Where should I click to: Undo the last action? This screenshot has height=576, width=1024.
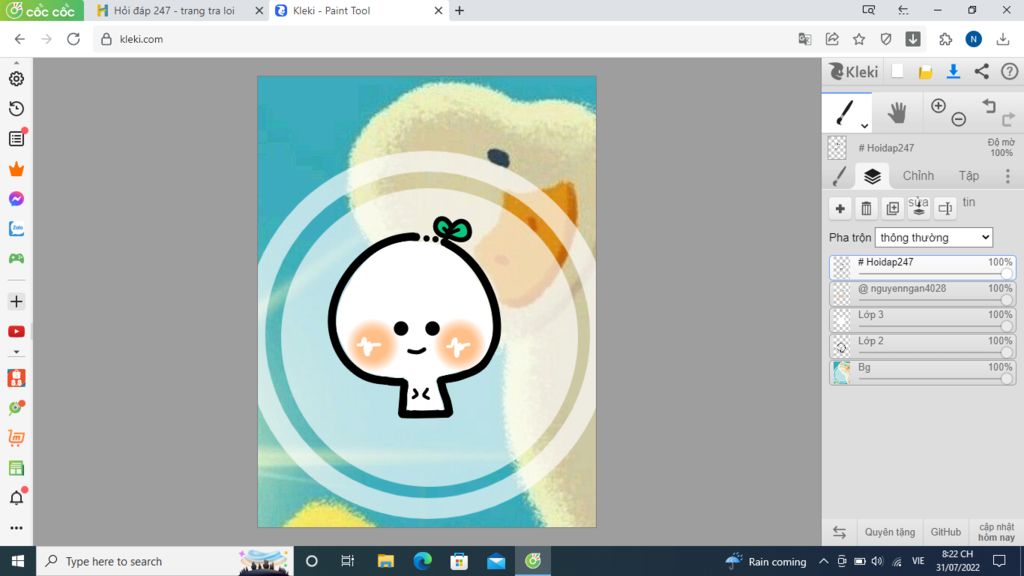coord(989,106)
